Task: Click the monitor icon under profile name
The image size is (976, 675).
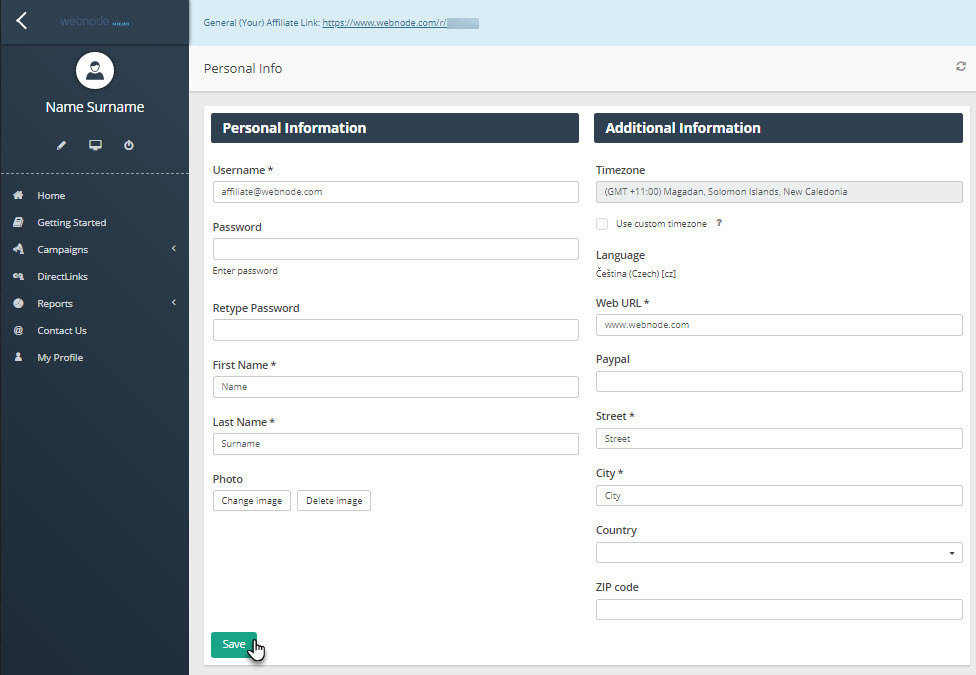Action: point(95,146)
